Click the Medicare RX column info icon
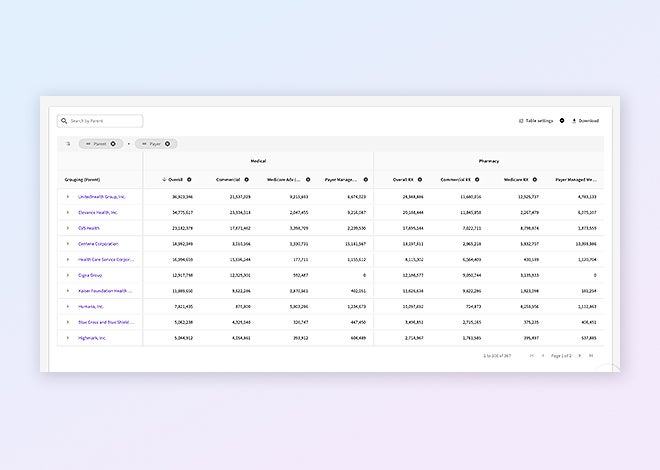 (x=535, y=180)
